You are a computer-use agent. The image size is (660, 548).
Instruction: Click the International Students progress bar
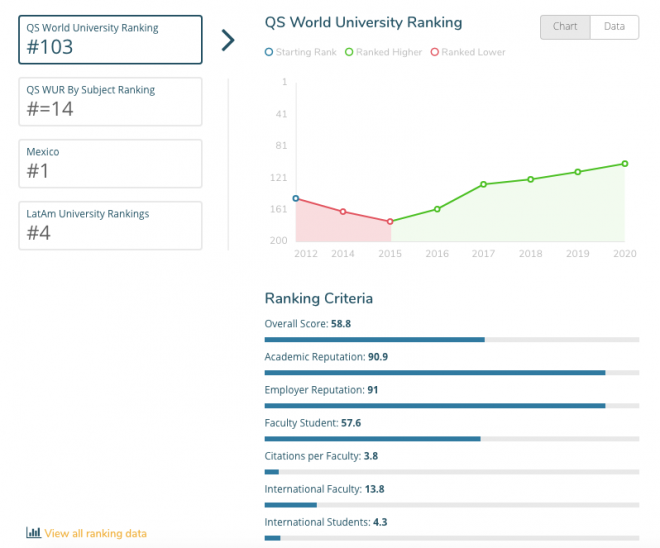tap(452, 538)
